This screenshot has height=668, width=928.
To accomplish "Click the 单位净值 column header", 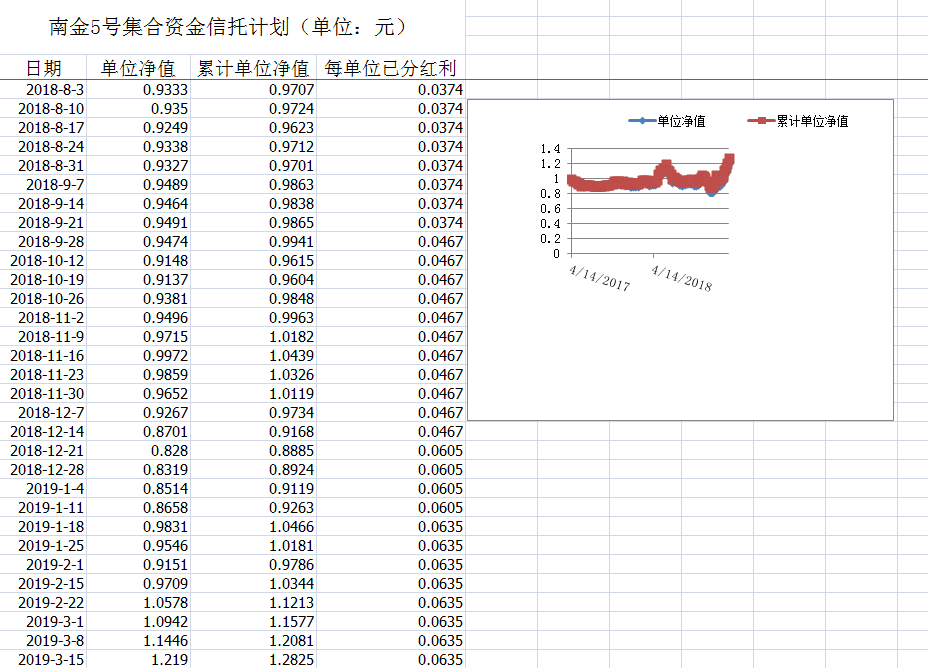I will tap(138, 68).
